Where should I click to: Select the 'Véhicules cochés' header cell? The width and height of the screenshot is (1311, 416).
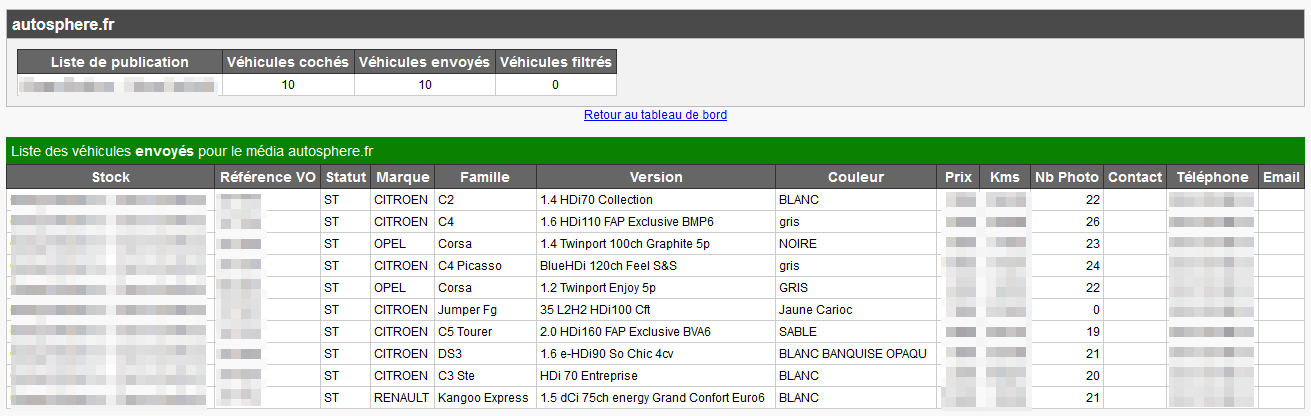[x=288, y=62]
